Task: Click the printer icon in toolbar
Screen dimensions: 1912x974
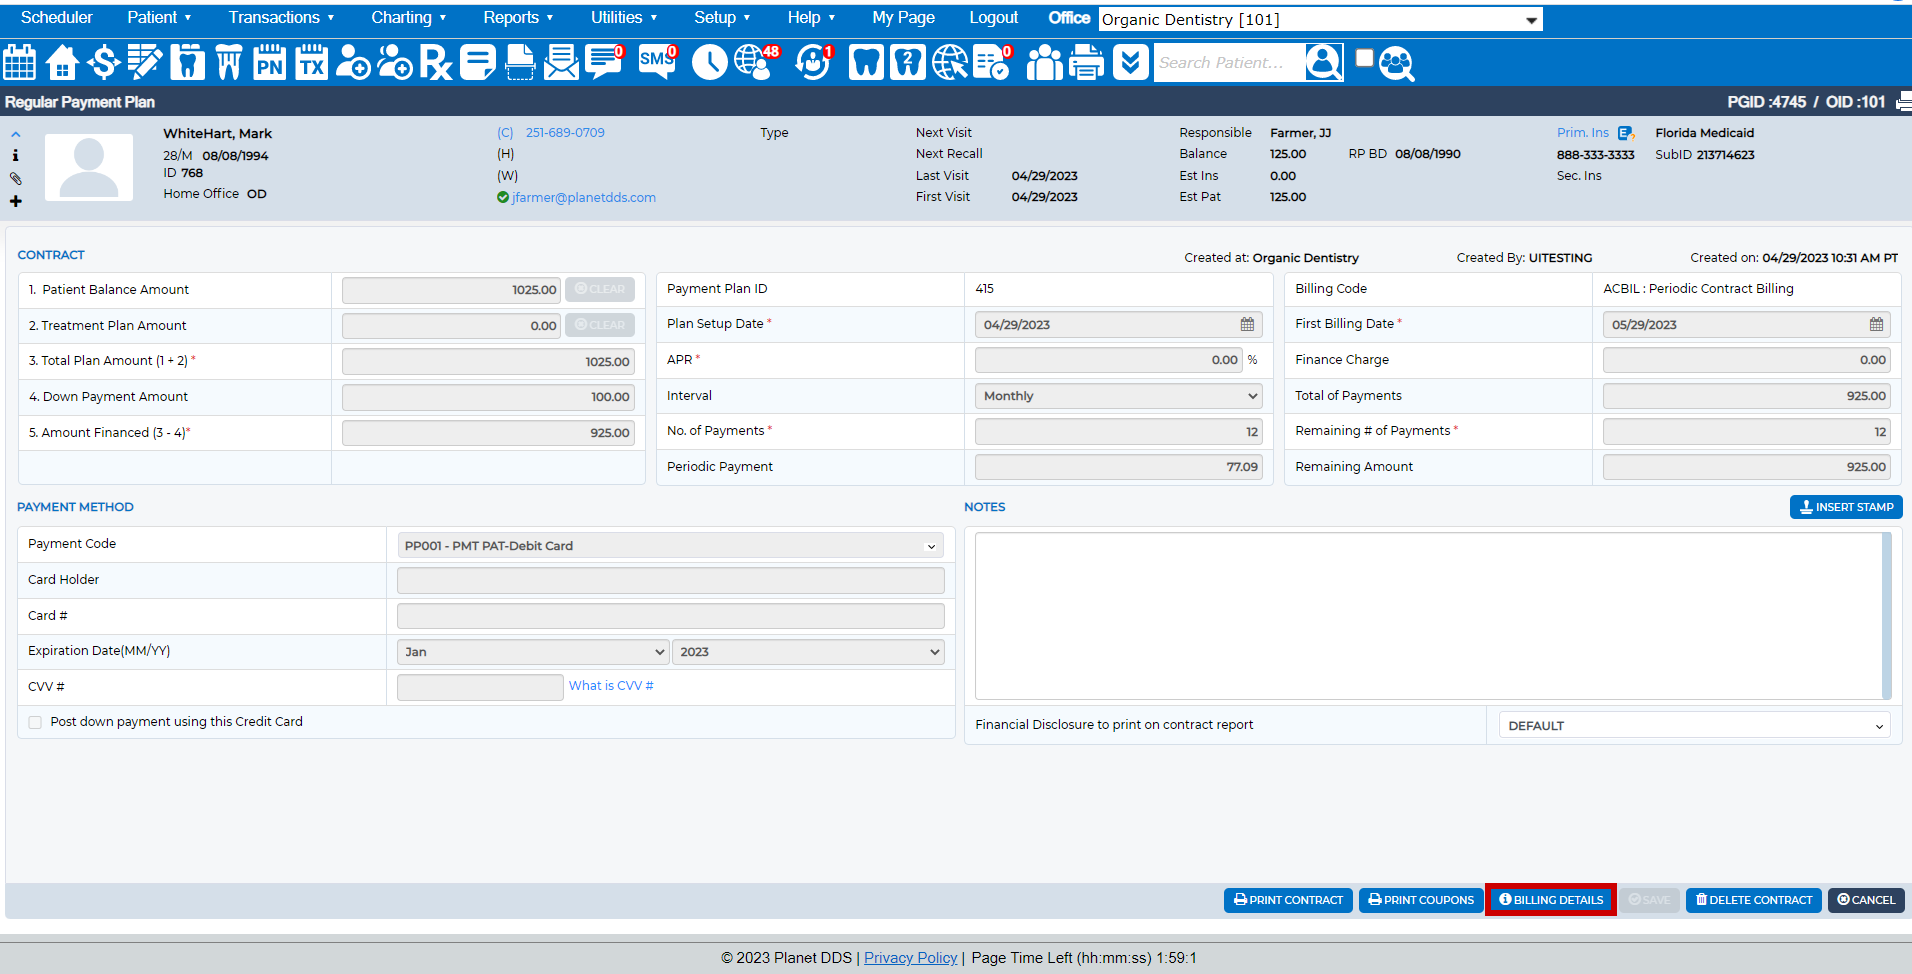Action: point(1086,62)
